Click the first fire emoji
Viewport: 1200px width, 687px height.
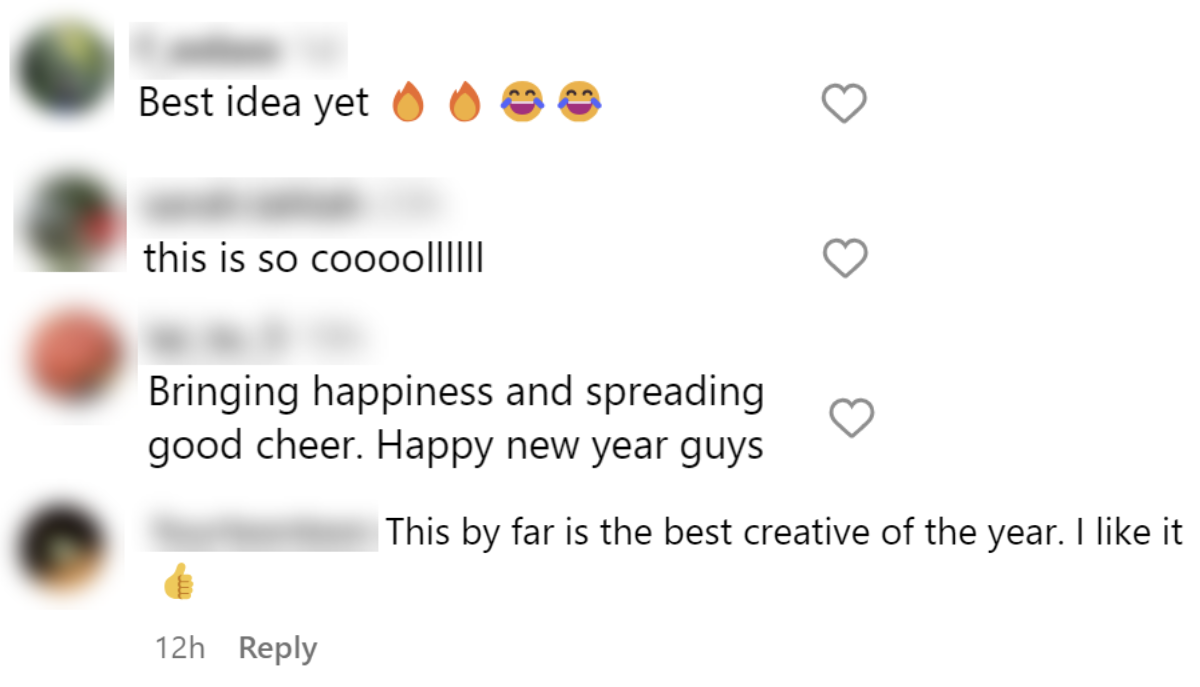[x=408, y=103]
